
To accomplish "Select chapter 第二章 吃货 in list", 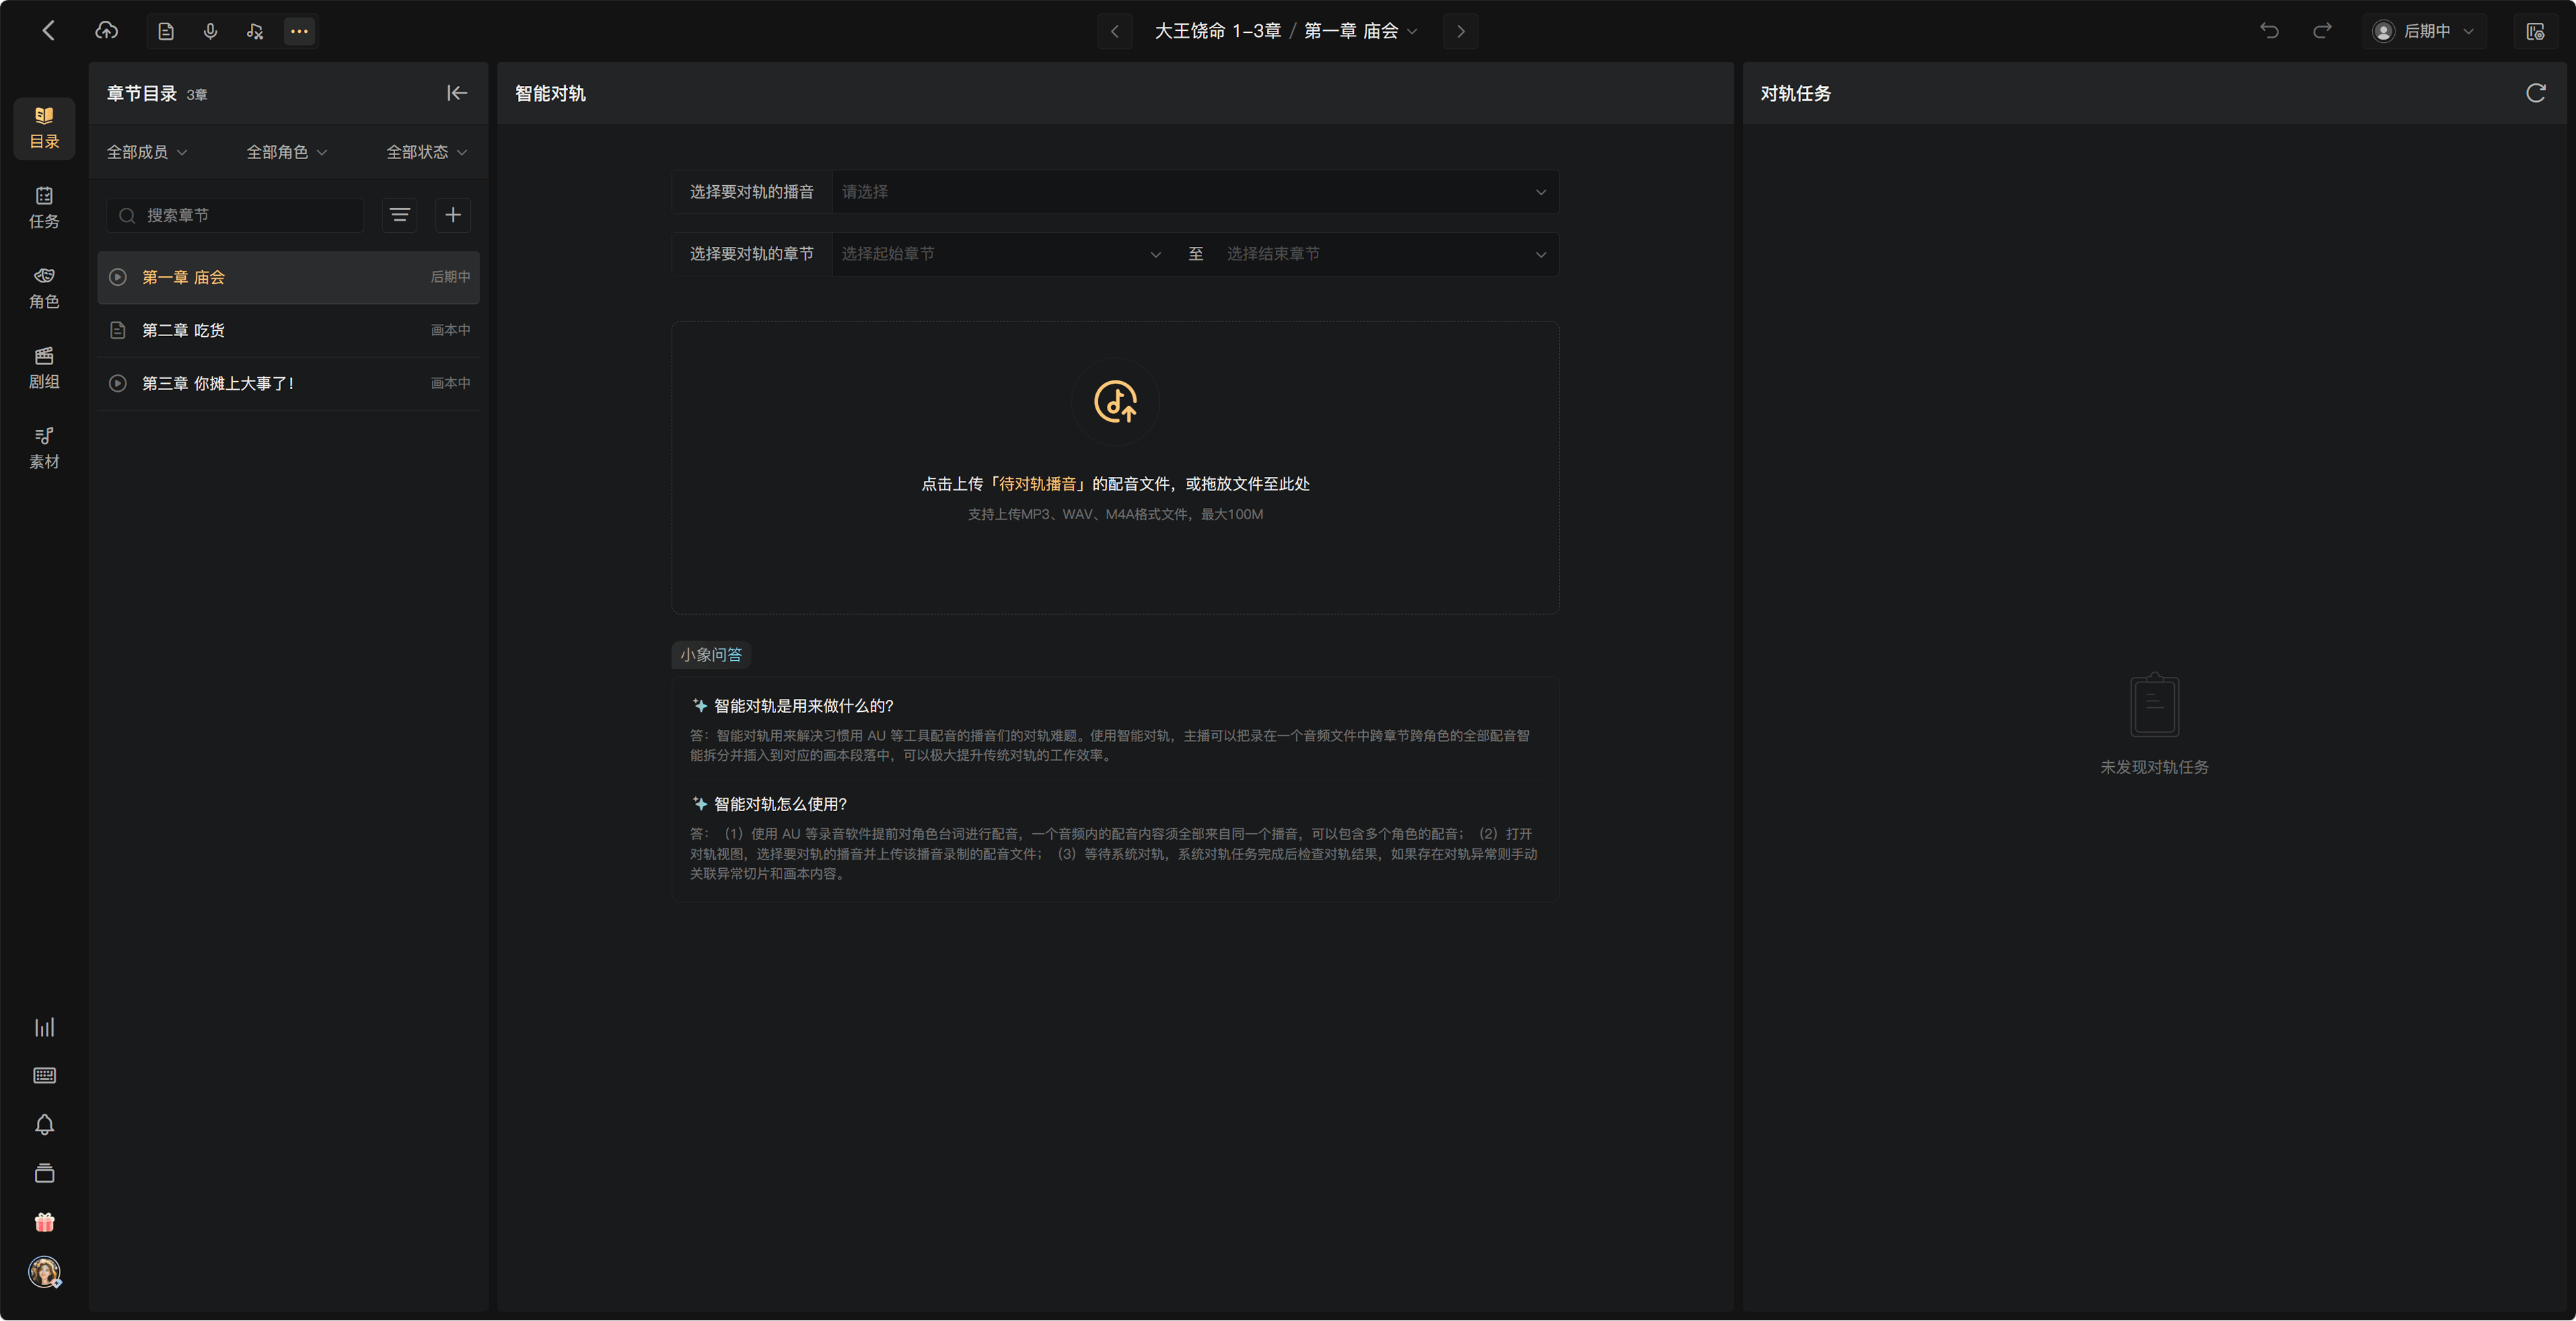I will tap(288, 330).
